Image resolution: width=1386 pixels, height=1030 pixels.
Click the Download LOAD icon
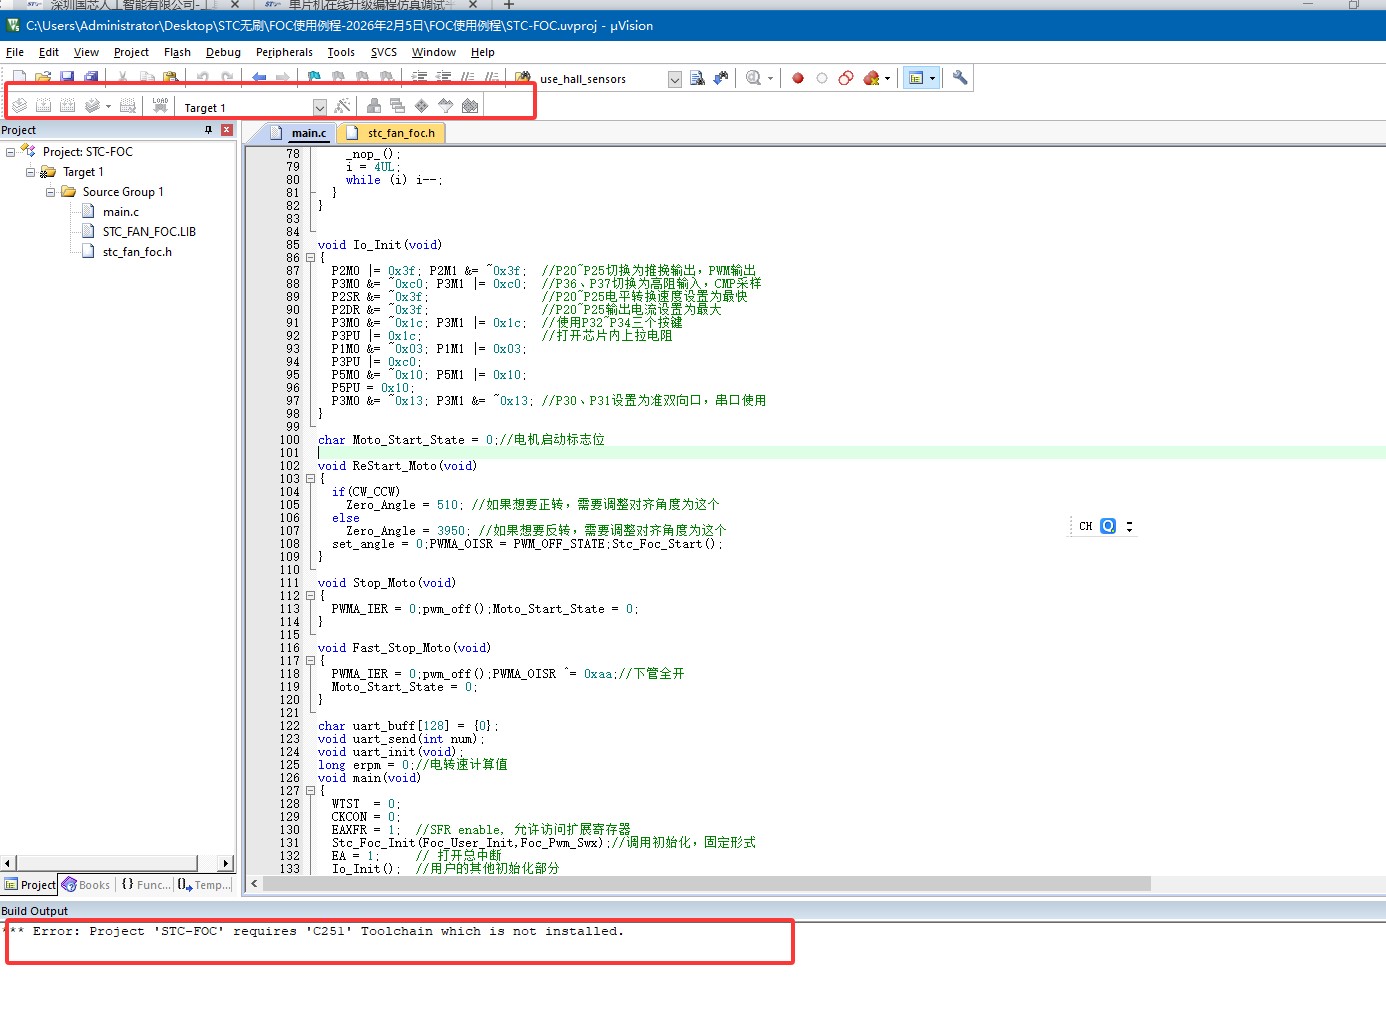coord(160,106)
